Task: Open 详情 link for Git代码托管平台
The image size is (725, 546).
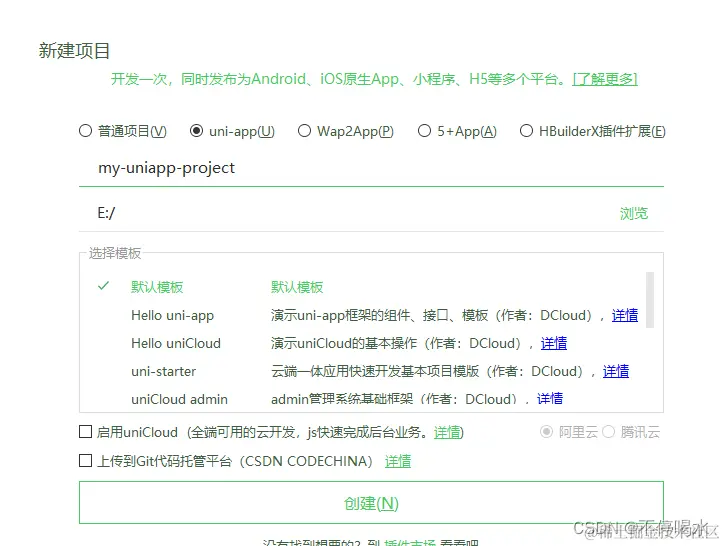Action: [398, 461]
